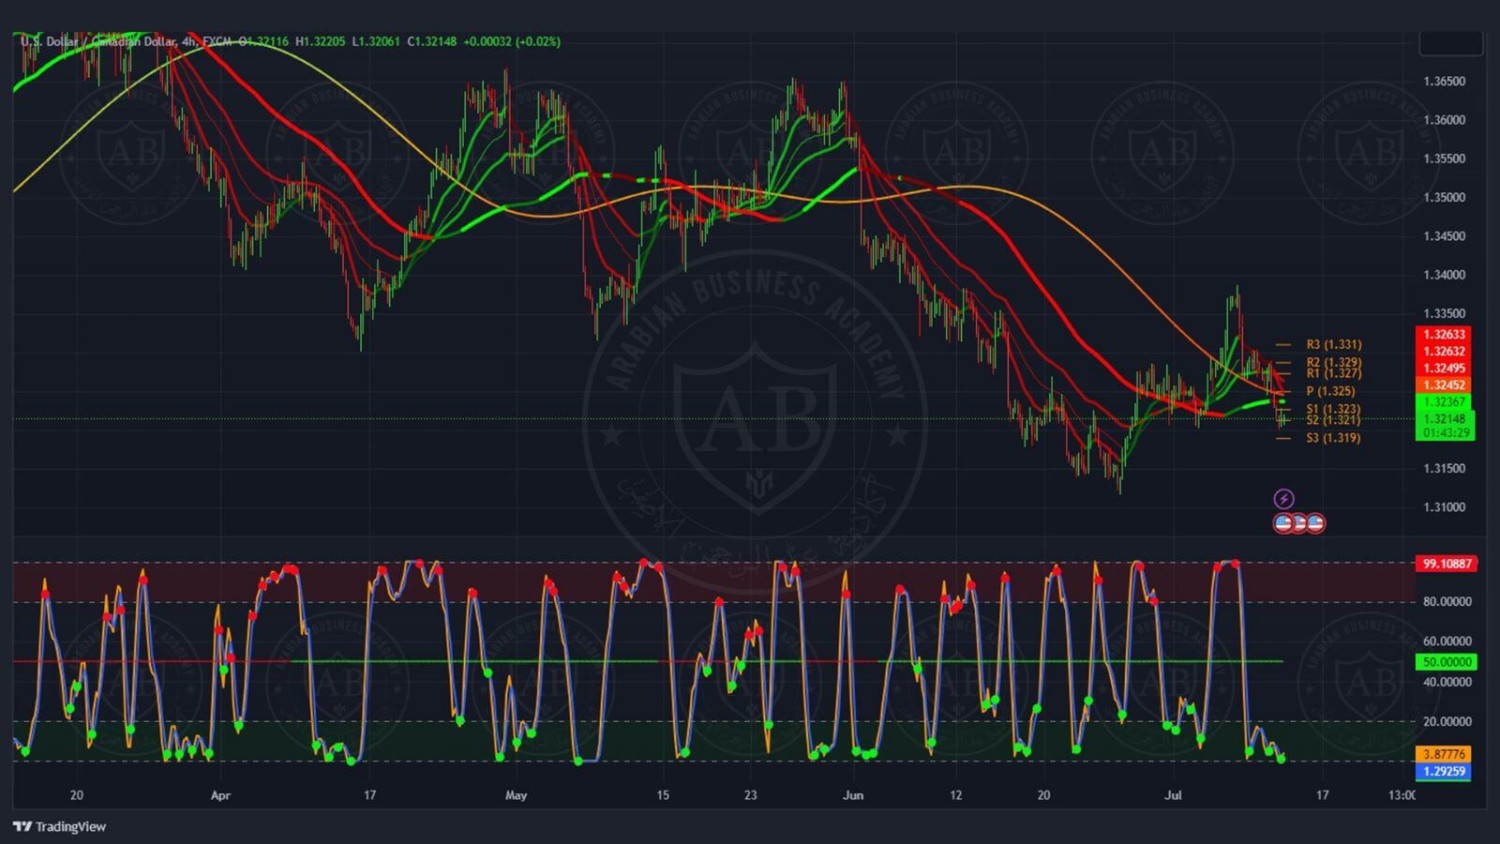Select the S3 (1.319) support label
This screenshot has height=844, width=1500.
point(1332,438)
